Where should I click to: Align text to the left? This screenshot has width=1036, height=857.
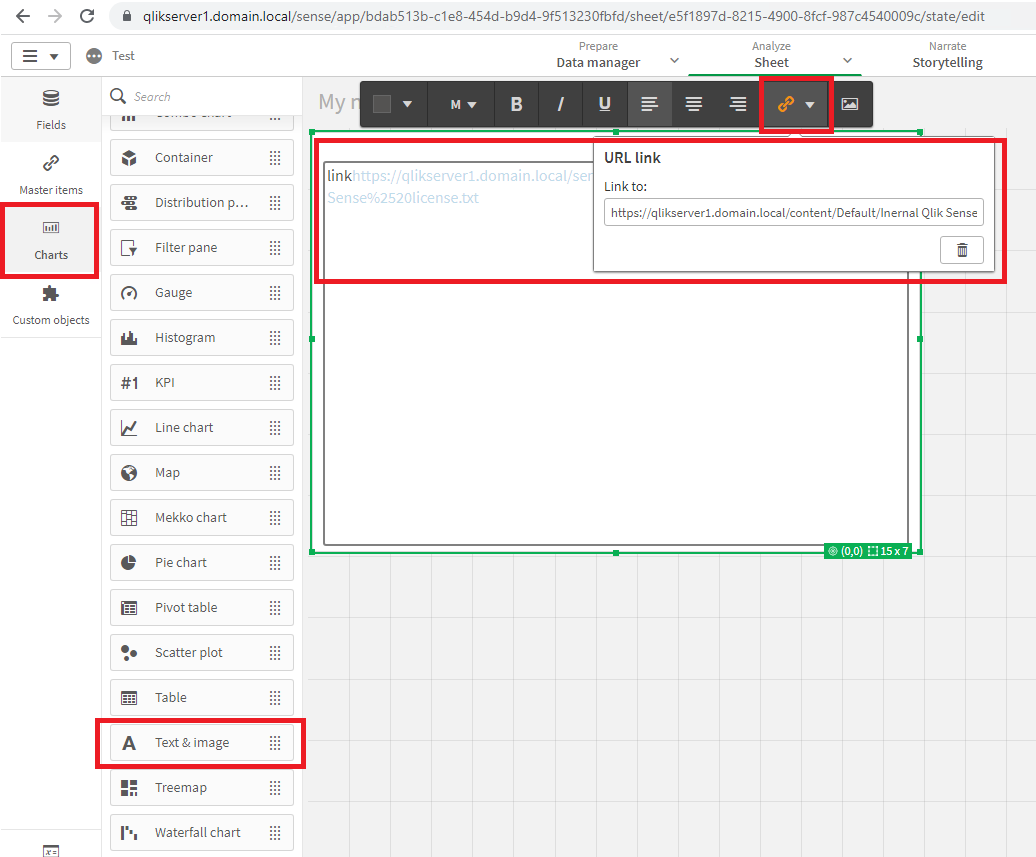(649, 104)
